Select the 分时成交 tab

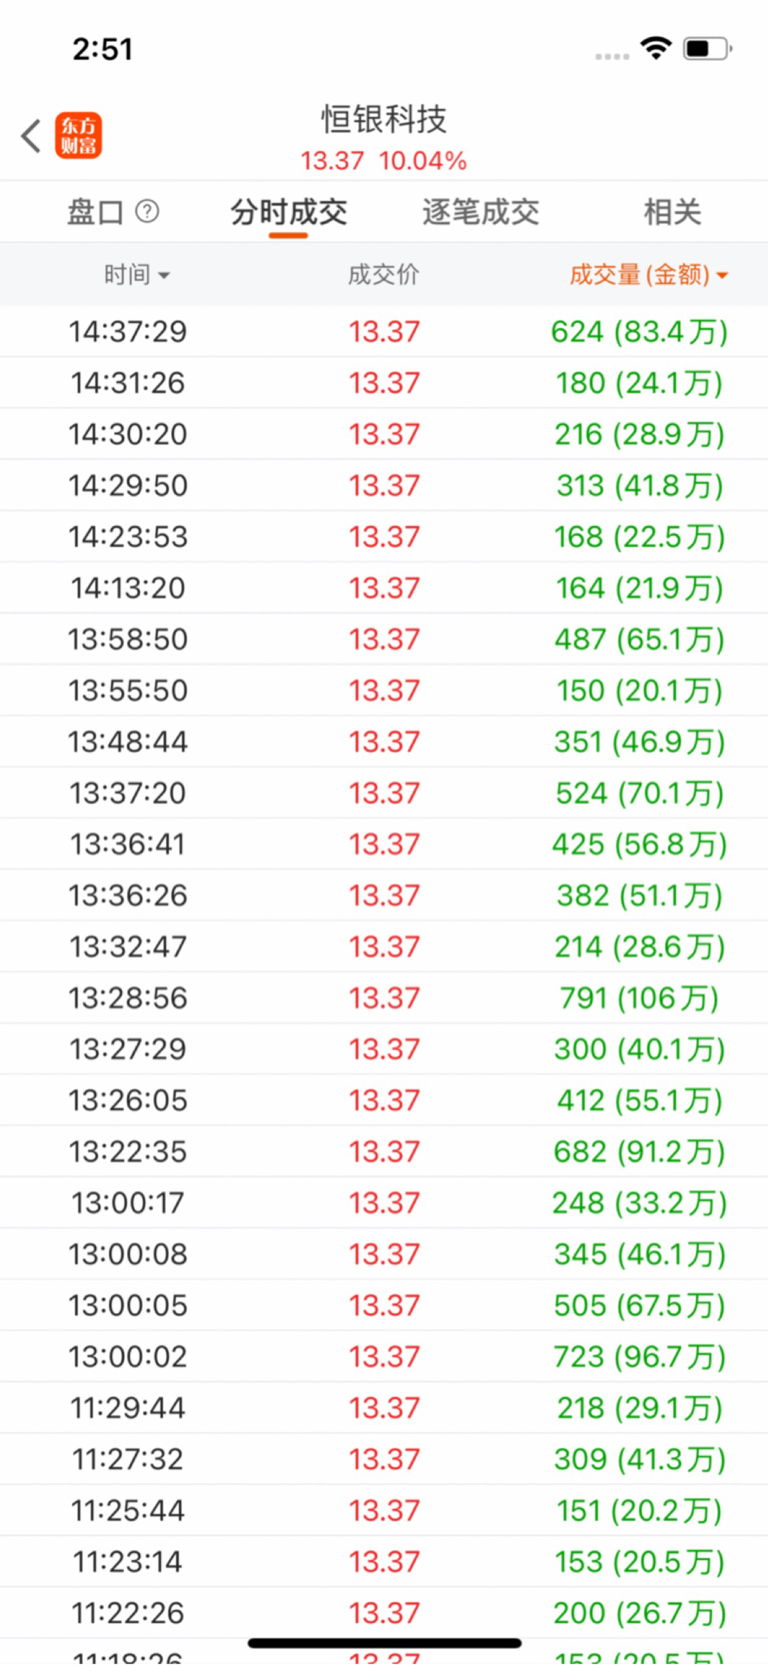(x=288, y=212)
